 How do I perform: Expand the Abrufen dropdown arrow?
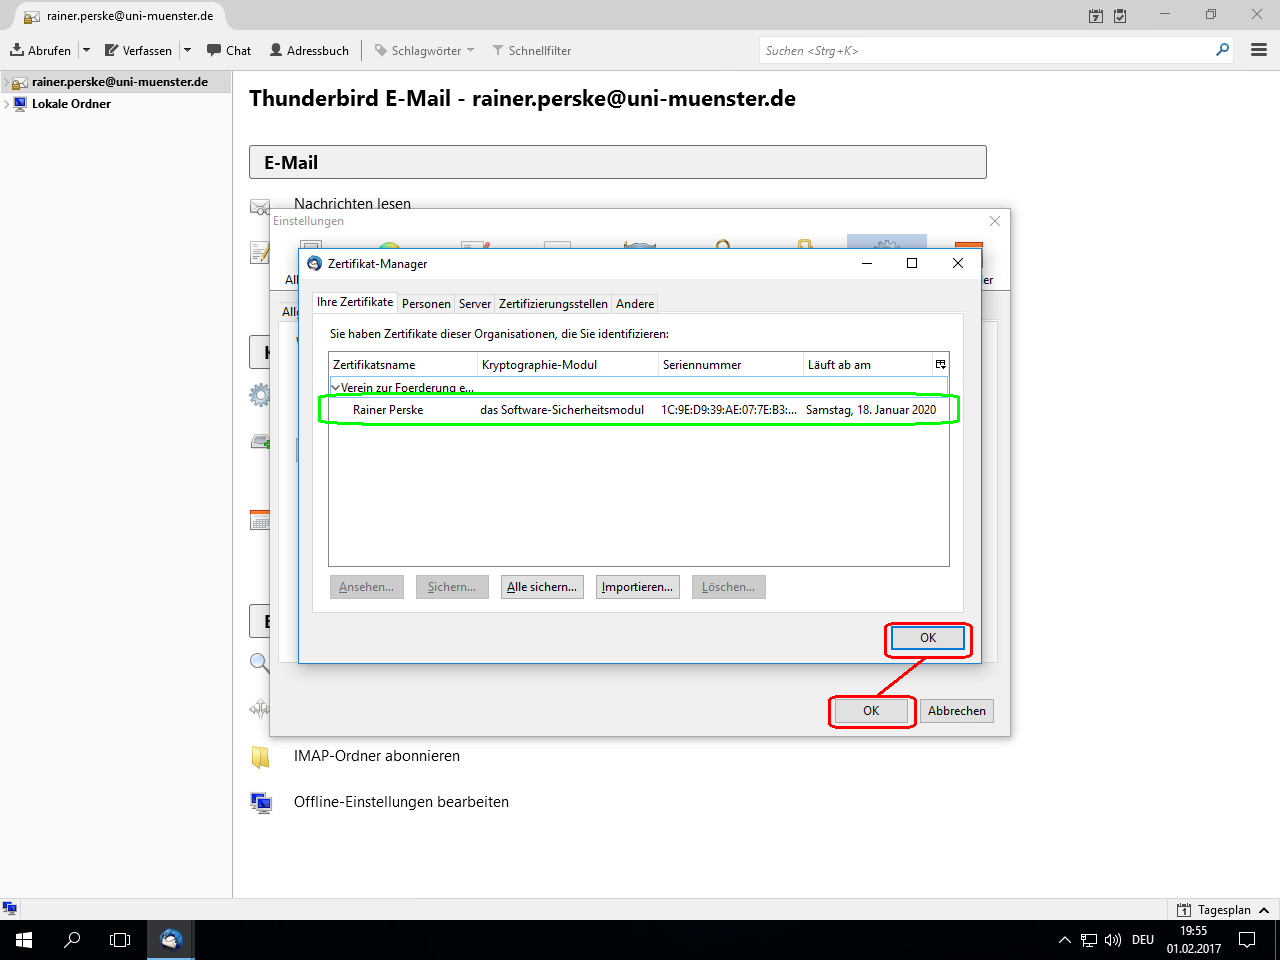click(86, 50)
